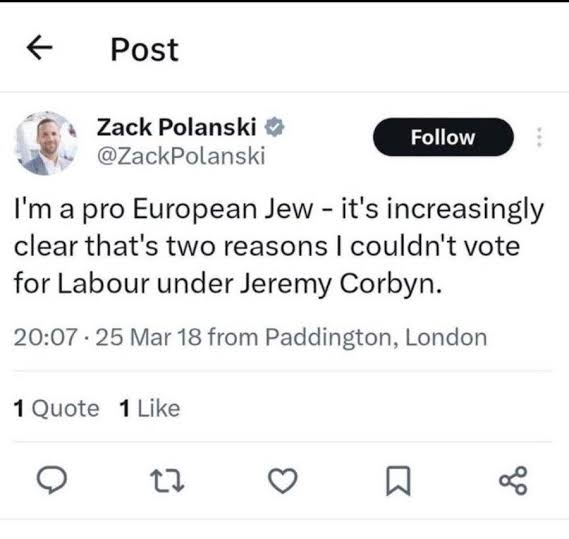Click the verified badge beside Zack Polanski
The image size is (569, 539).
click(x=274, y=127)
